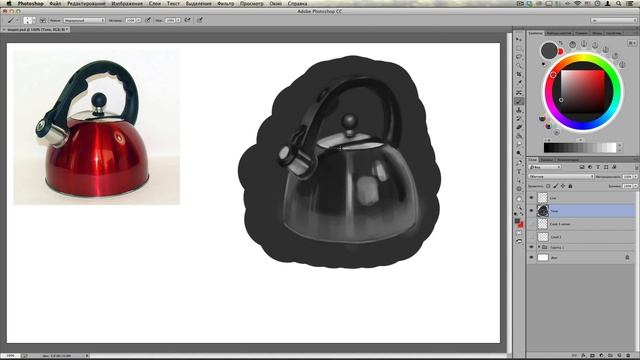Switch to the Контуры tab
Screen dimensions: 640x360
pos(568,160)
